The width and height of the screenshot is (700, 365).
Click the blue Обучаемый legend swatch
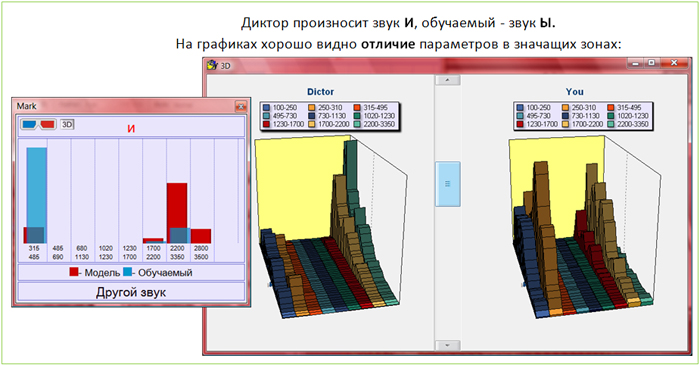[128, 272]
